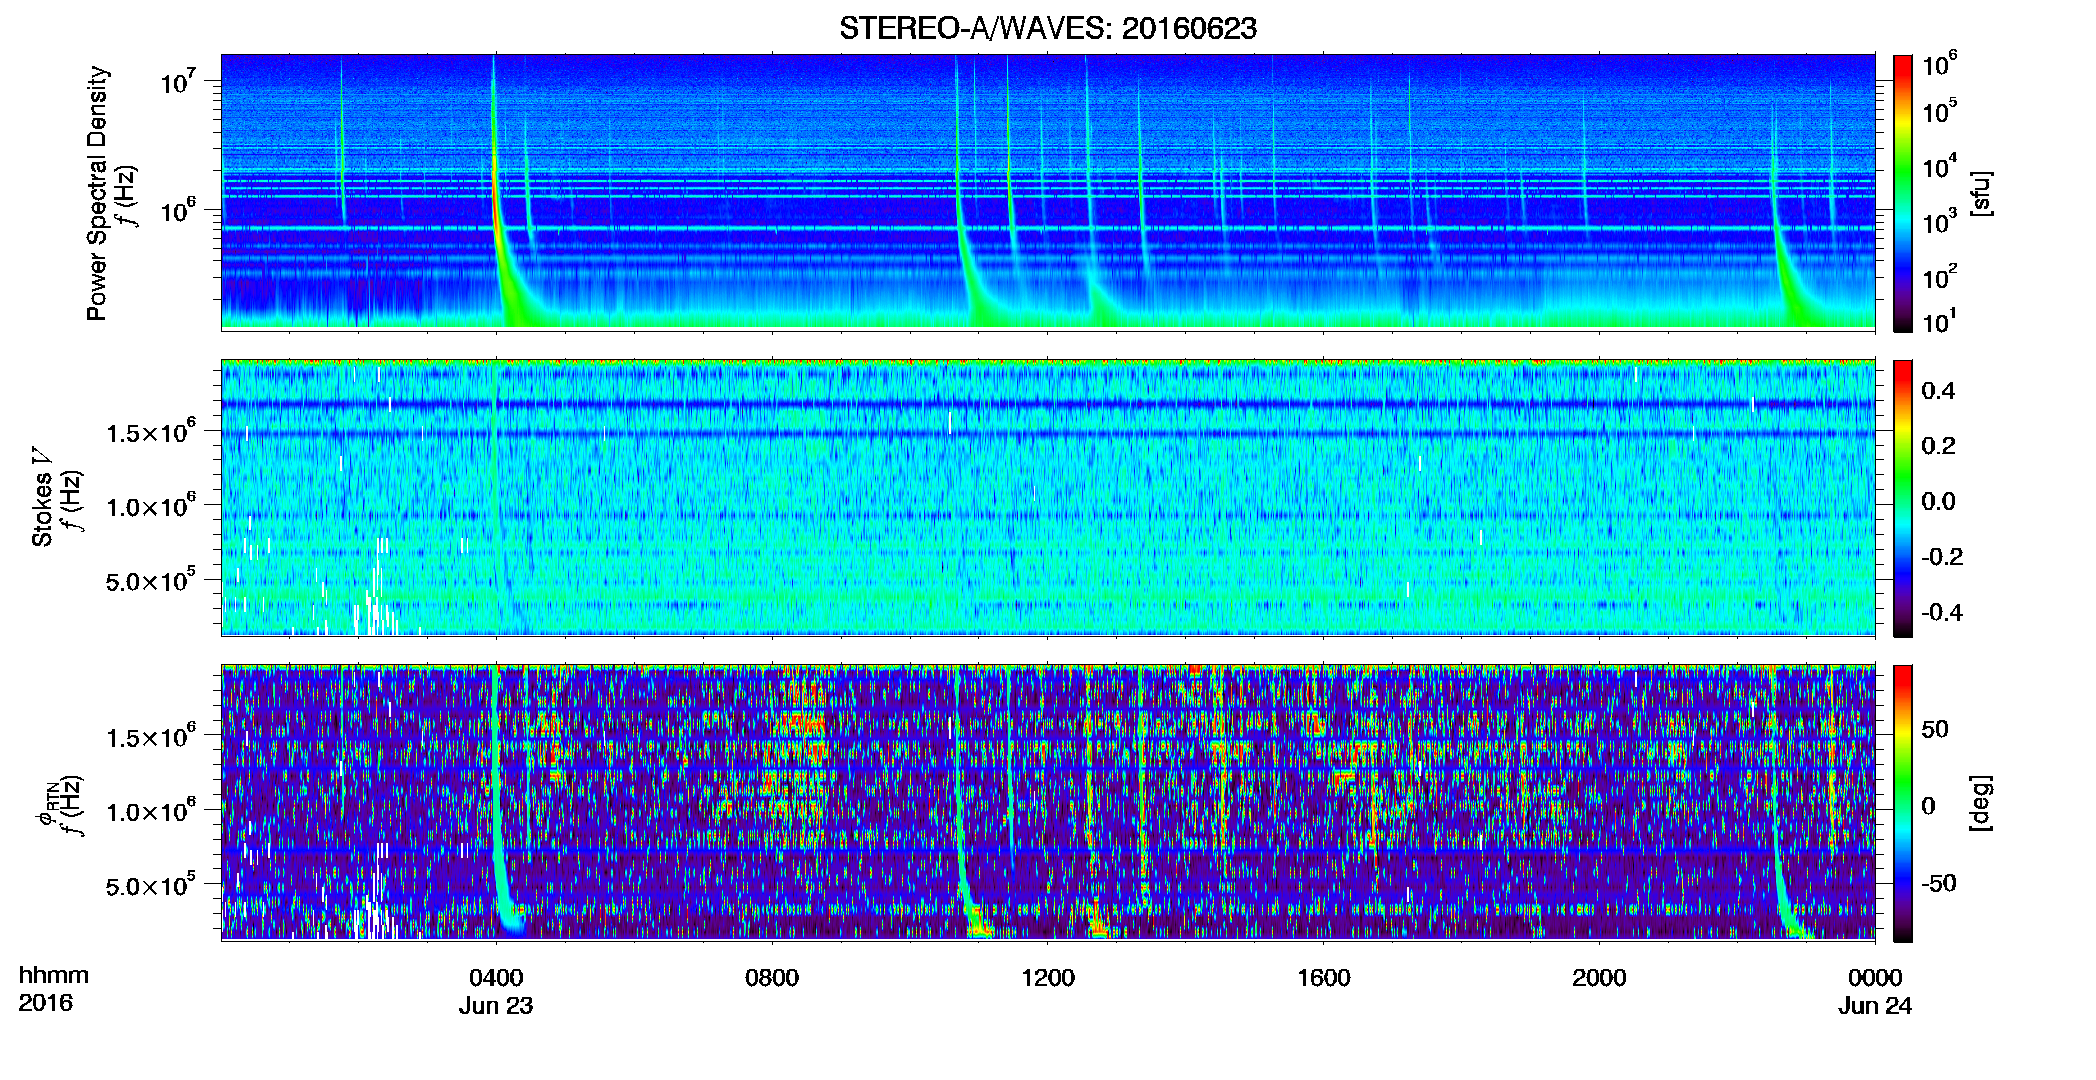Click the 1.5×10^6 tick in the φ RTN panel
The height and width of the screenshot is (1080, 2096).
click(151, 737)
